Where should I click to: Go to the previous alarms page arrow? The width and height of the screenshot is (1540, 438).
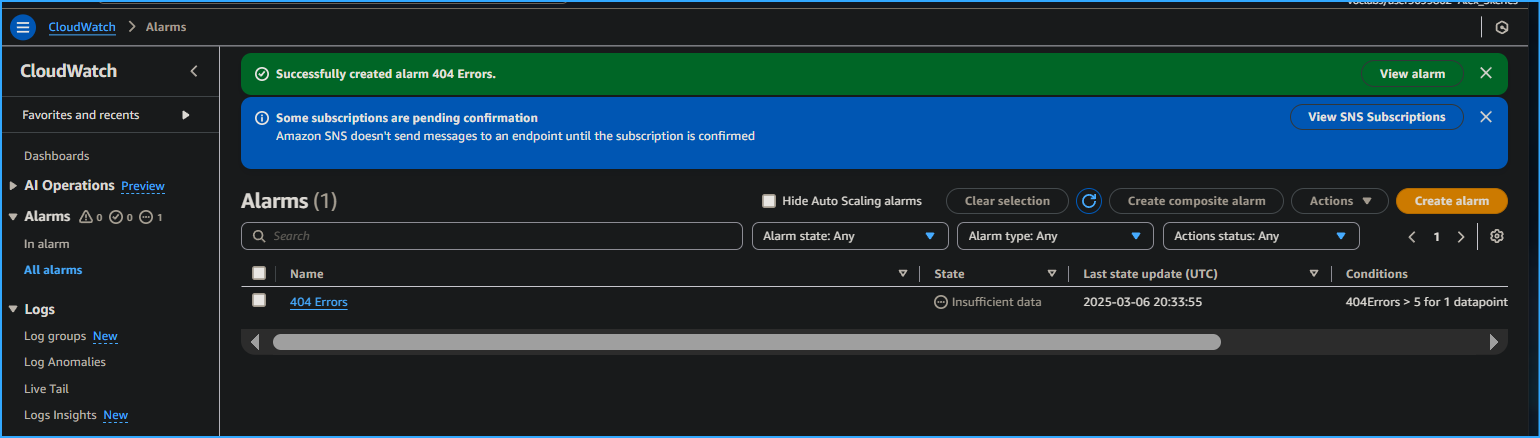point(1412,237)
